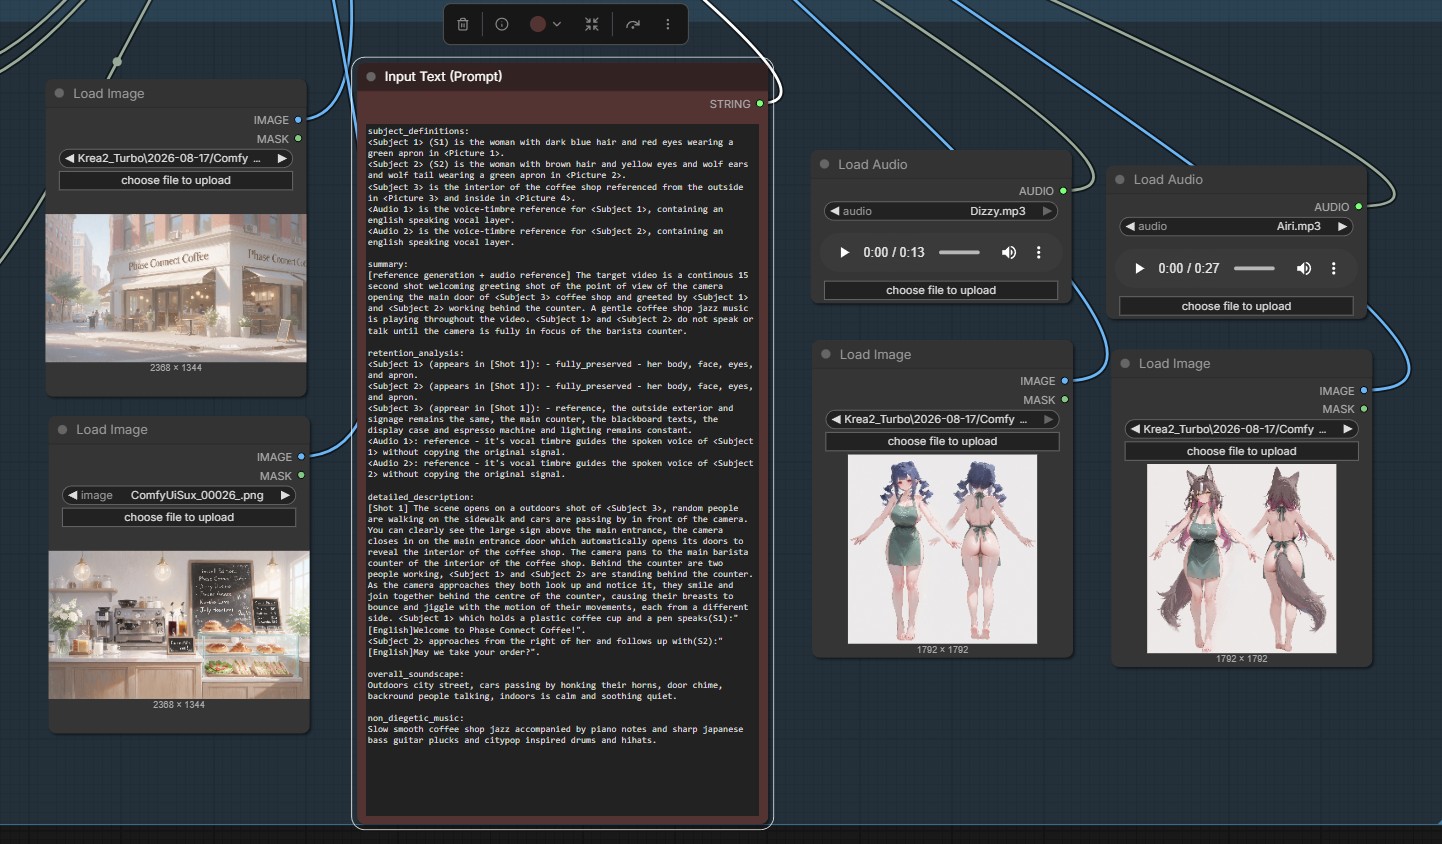The image size is (1442, 844).
Task: Go to next image after ComfyUiSux_00026_.png
Action: pos(285,495)
